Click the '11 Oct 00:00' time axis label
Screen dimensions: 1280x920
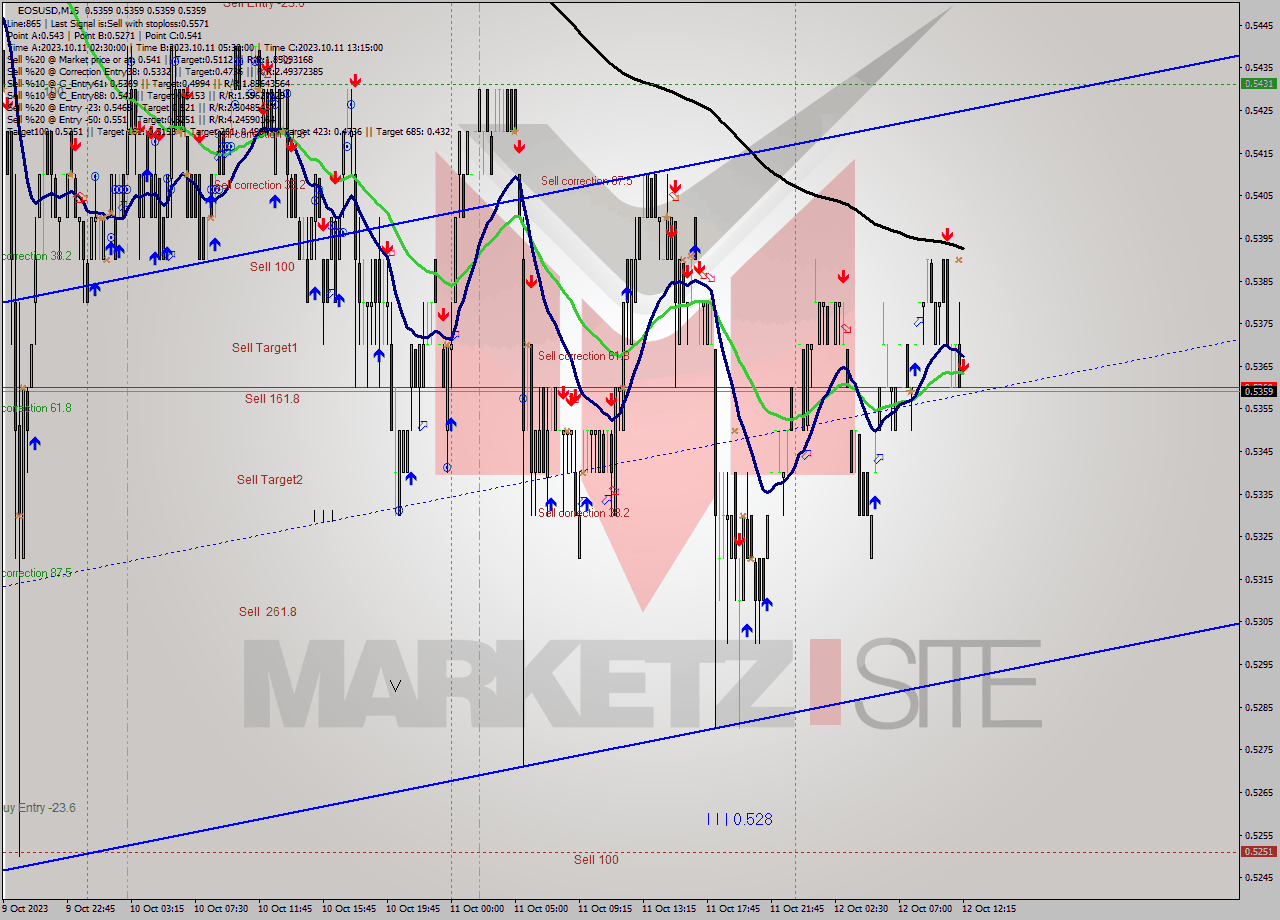[476, 909]
